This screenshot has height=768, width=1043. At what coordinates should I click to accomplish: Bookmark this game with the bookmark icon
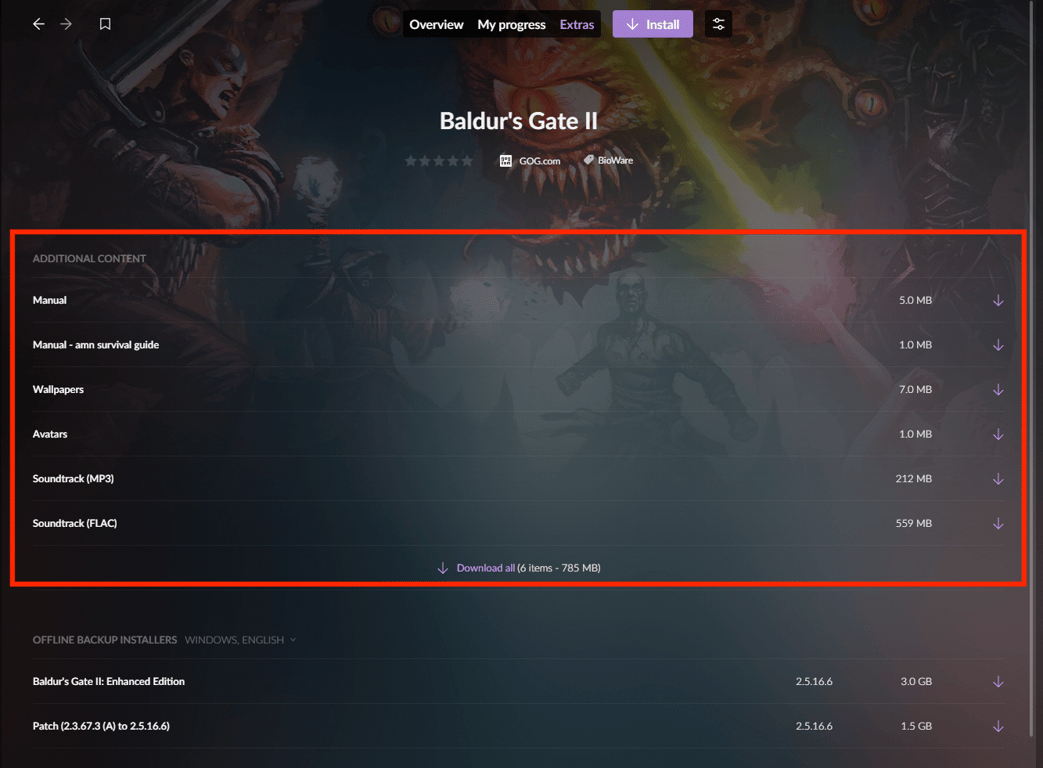[x=105, y=25]
